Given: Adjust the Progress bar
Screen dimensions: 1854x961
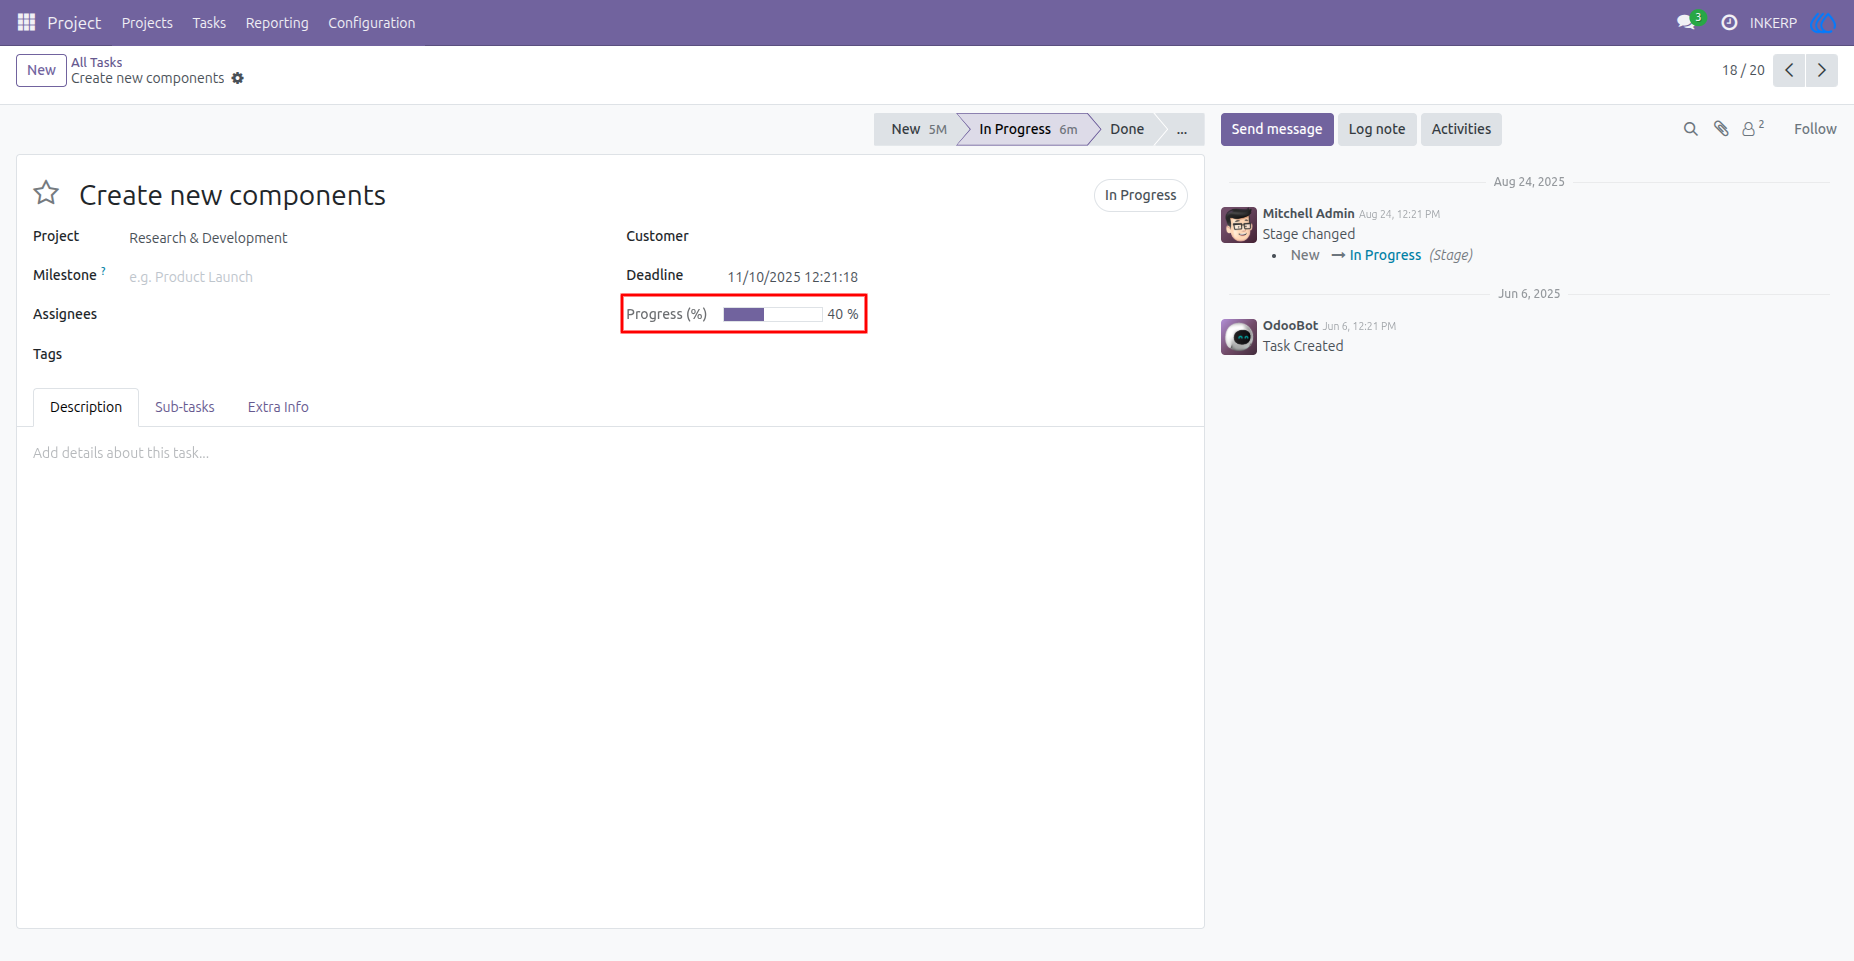Looking at the screenshot, I should [x=772, y=314].
